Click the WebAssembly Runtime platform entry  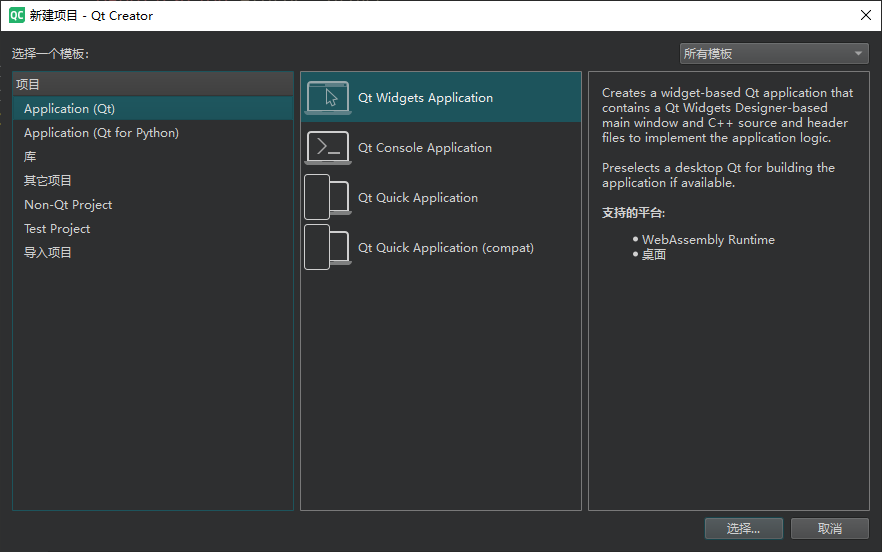tap(708, 240)
